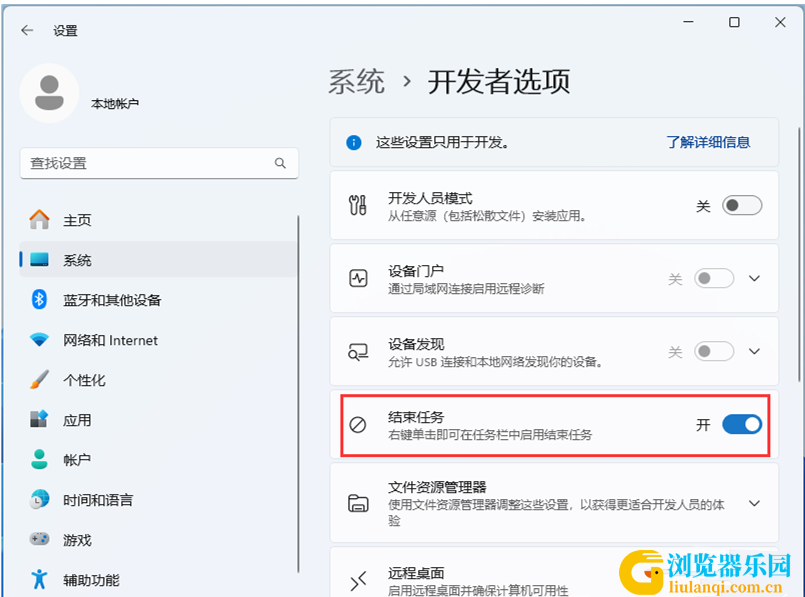Click the 远程桌面 arrows icon
The width and height of the screenshot is (805, 597).
click(x=358, y=581)
